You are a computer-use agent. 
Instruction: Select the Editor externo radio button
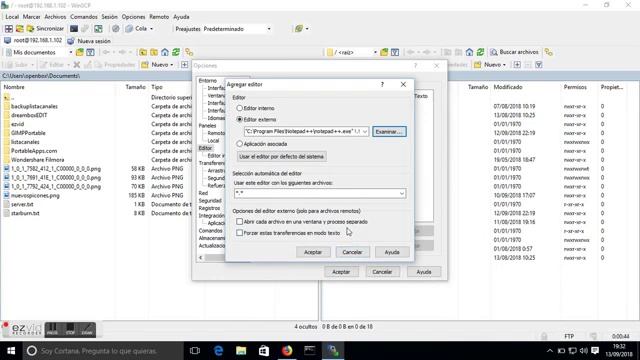coord(240,119)
